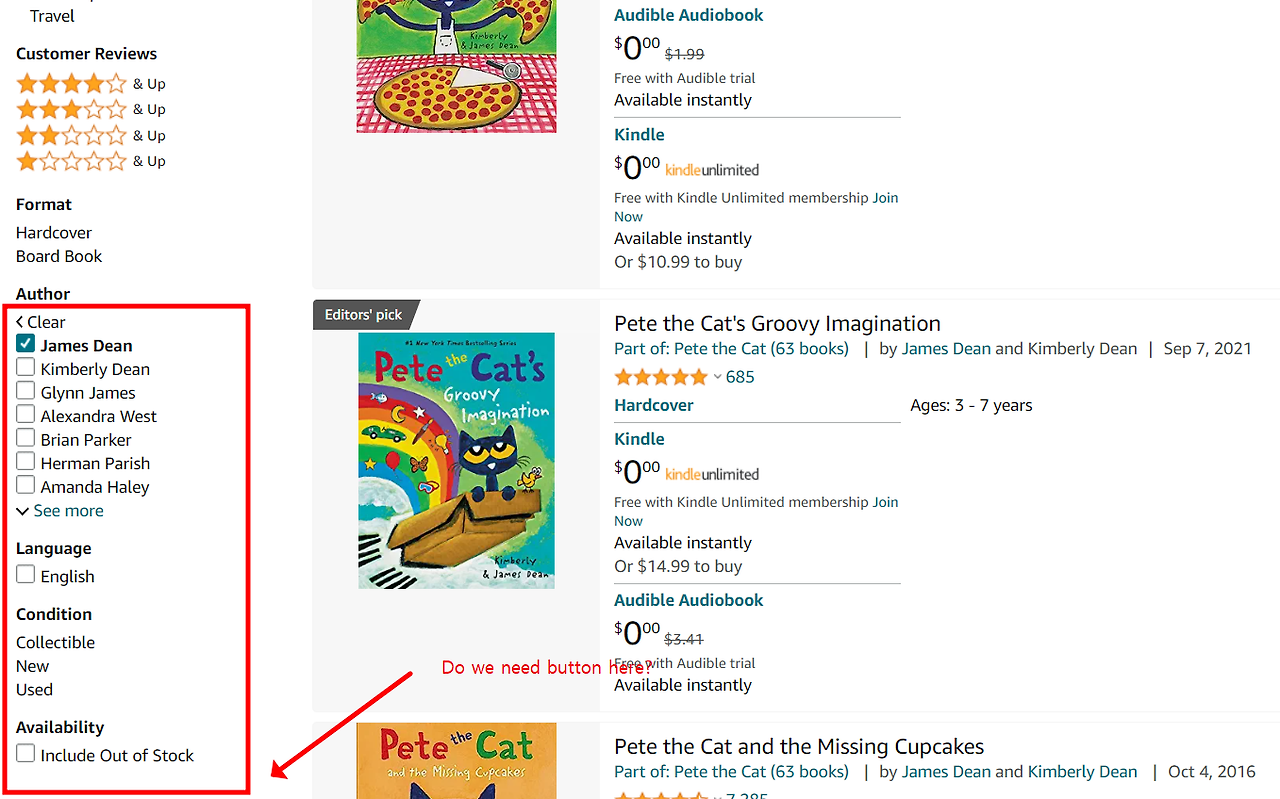Image resolution: width=1280 pixels, height=799 pixels.
Task: Filter by Hardcover format
Action: coord(54,233)
